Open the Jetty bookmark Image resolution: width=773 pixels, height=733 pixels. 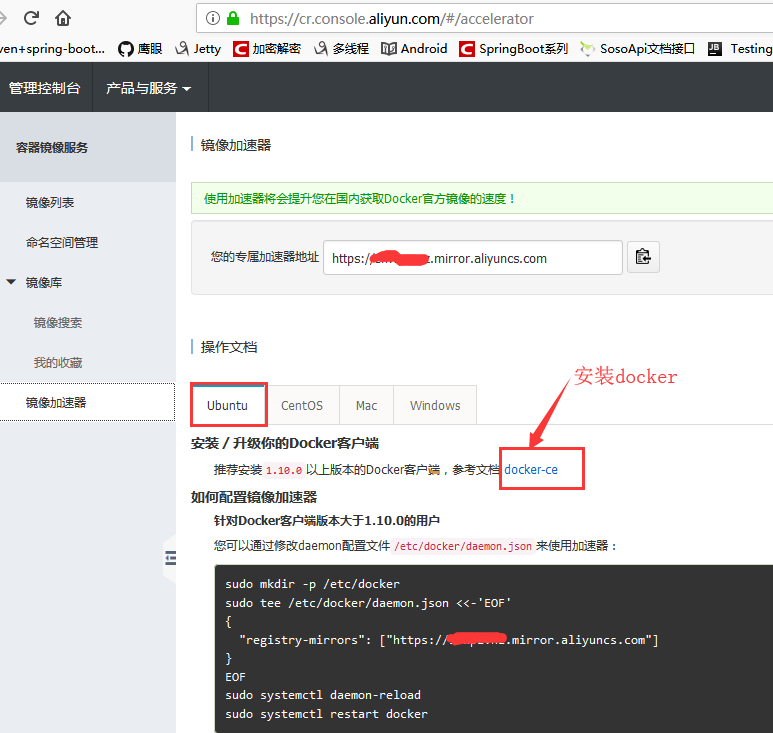tap(198, 49)
